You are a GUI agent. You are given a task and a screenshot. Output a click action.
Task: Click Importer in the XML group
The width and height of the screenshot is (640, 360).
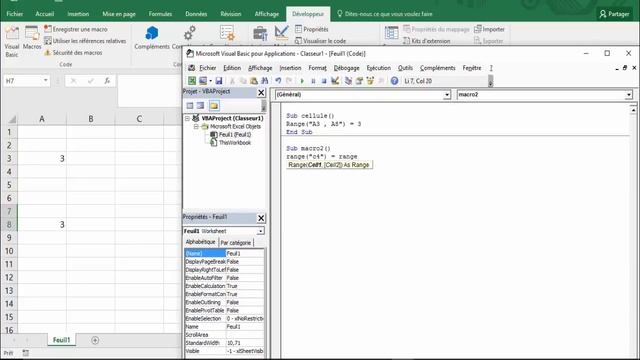pos(489,29)
